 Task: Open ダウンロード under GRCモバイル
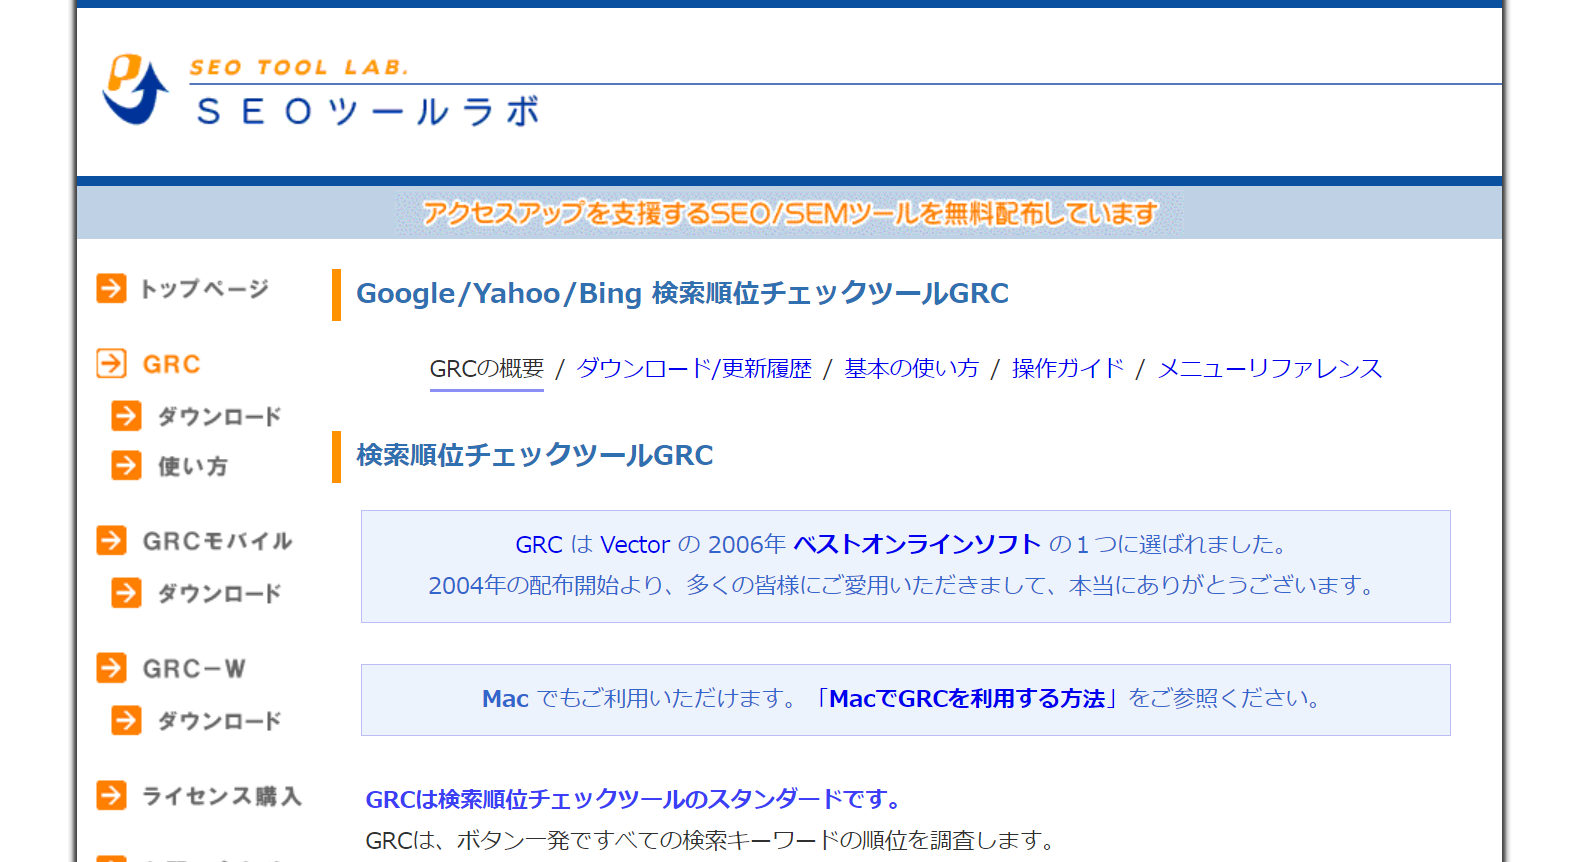click(x=219, y=593)
